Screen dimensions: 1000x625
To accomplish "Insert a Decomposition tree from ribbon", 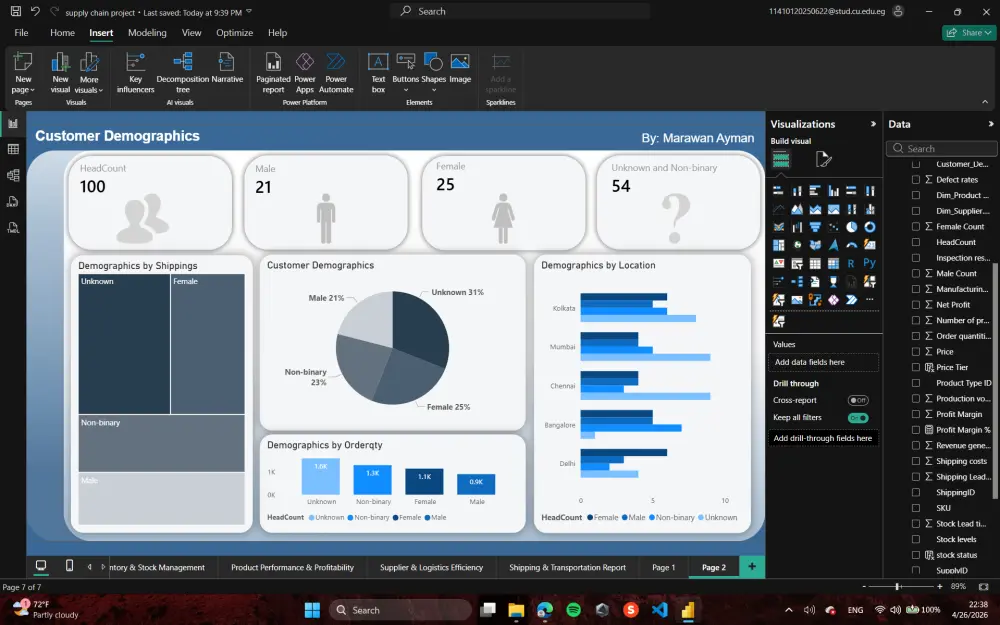I will pos(182,73).
